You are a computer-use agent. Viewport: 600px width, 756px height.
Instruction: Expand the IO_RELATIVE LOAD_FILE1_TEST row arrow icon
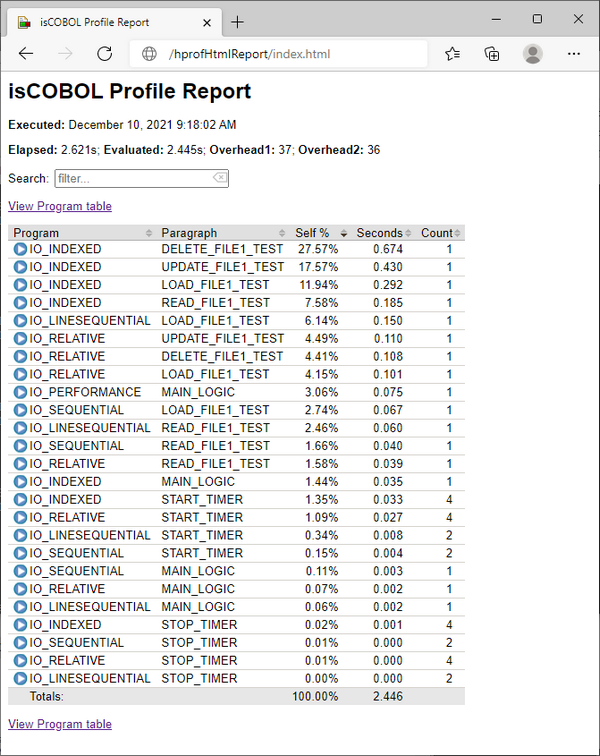point(20,374)
